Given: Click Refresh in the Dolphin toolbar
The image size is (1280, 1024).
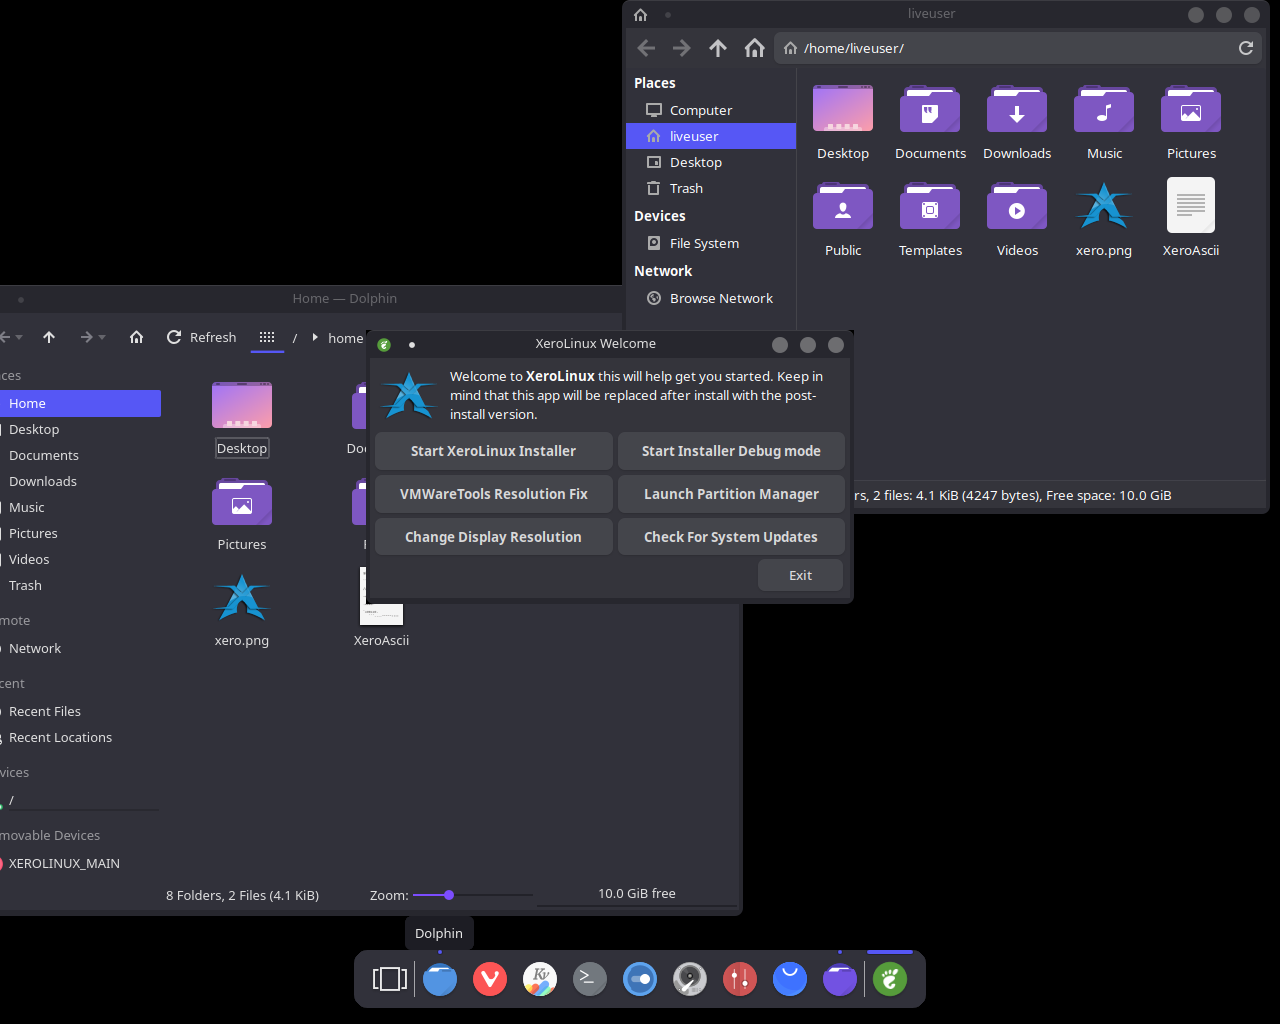Looking at the screenshot, I should click(201, 337).
